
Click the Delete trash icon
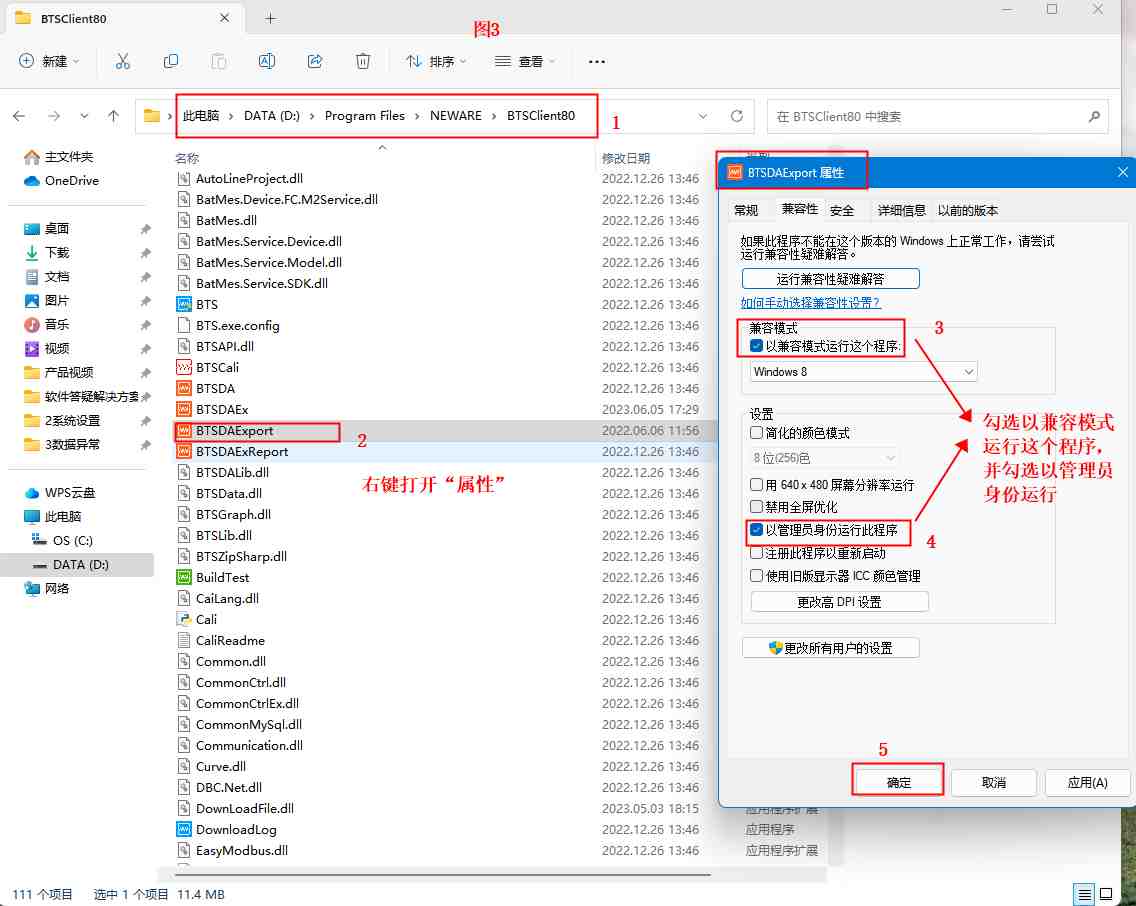pos(363,62)
